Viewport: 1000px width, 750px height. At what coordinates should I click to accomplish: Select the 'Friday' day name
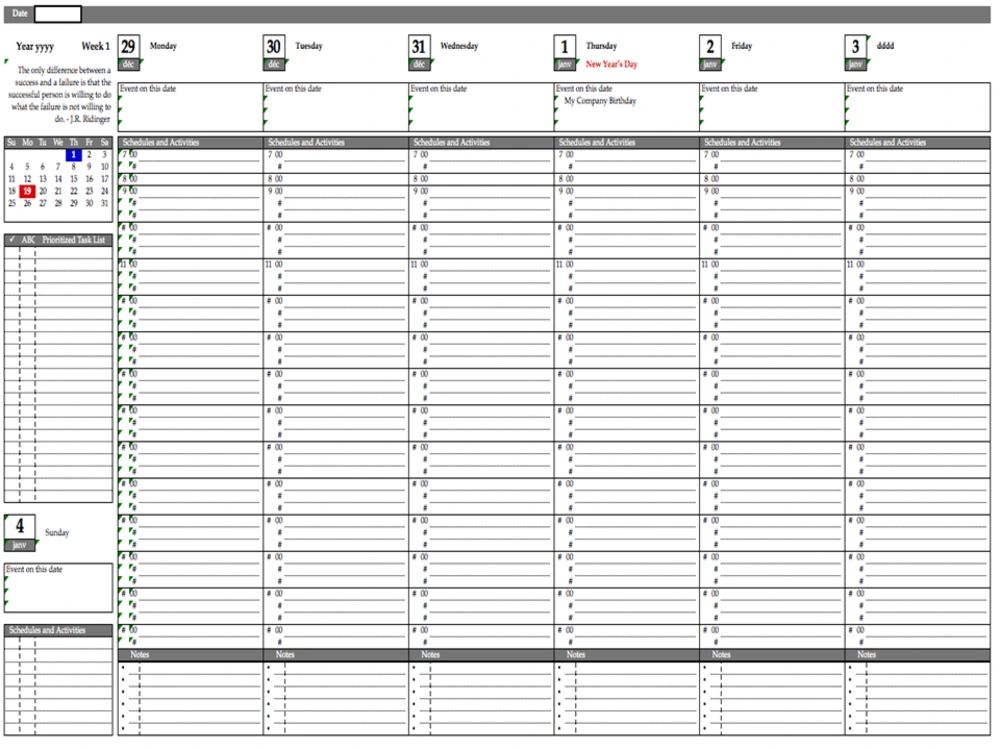coord(742,46)
